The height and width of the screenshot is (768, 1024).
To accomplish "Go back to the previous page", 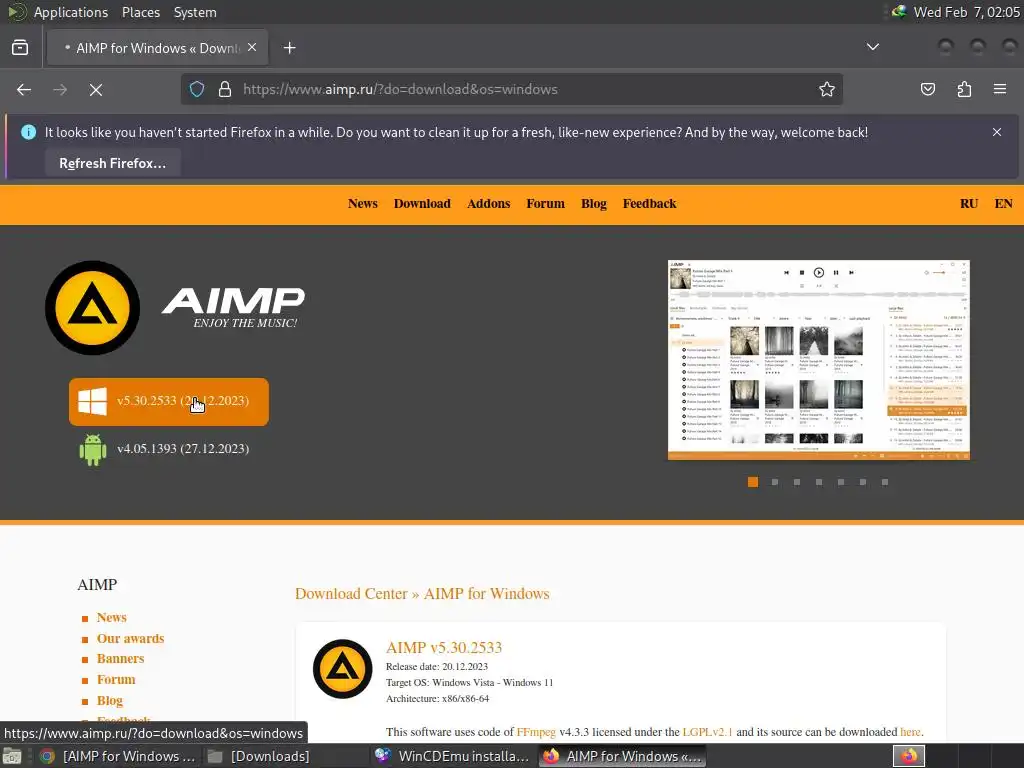I will [24, 89].
